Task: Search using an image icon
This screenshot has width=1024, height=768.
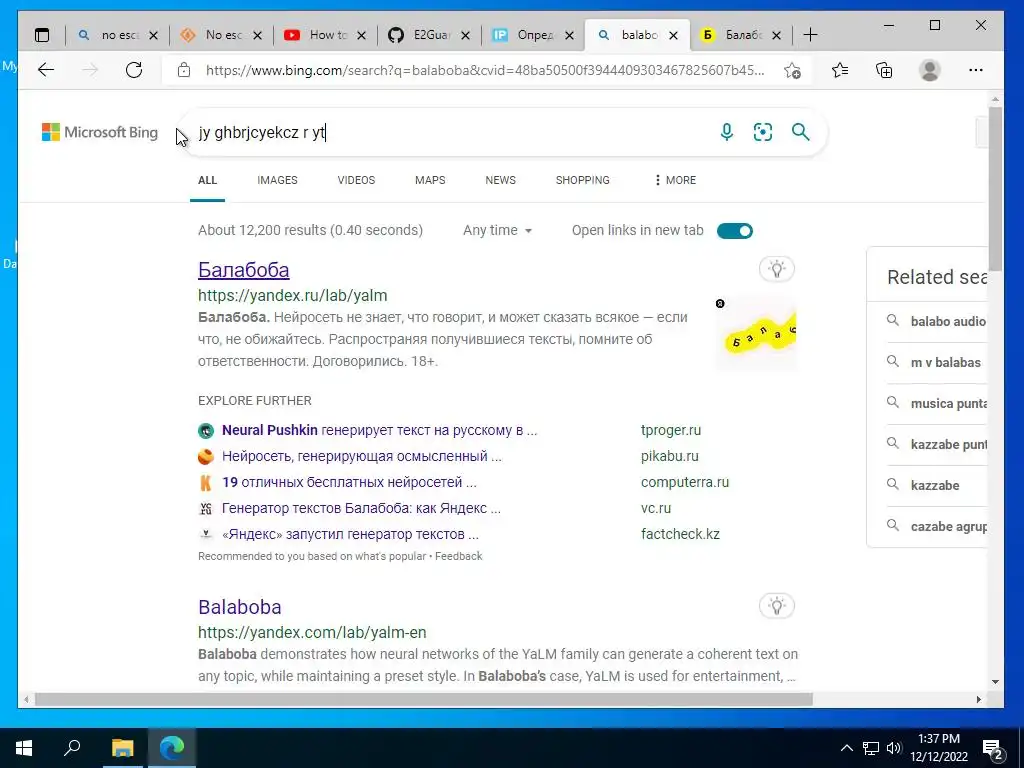Action: click(x=763, y=132)
